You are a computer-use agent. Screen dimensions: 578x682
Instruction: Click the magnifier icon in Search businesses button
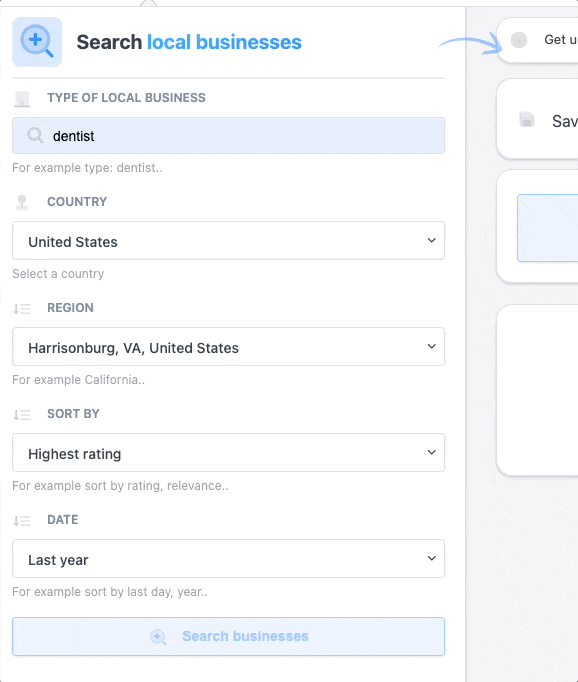[158, 637]
